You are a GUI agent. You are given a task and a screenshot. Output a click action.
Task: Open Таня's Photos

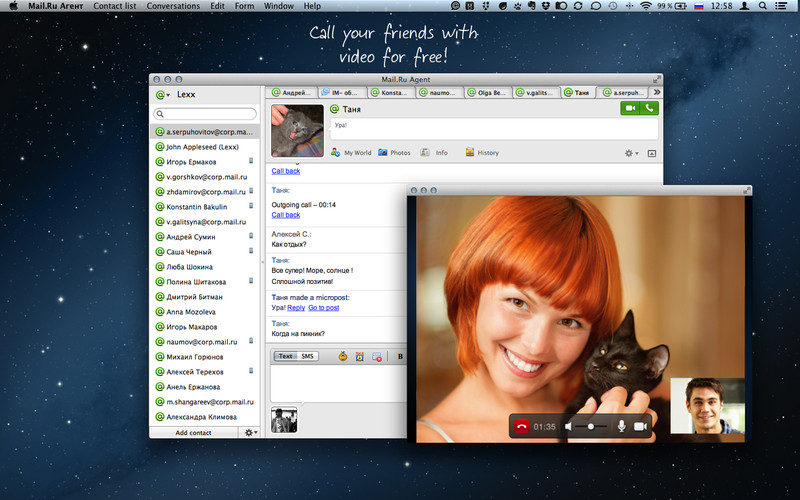394,153
